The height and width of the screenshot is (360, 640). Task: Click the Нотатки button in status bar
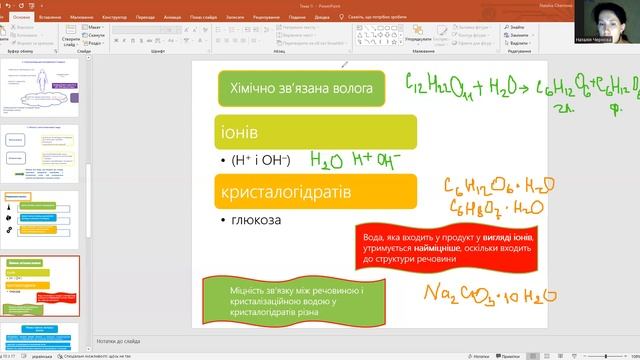coord(479,356)
